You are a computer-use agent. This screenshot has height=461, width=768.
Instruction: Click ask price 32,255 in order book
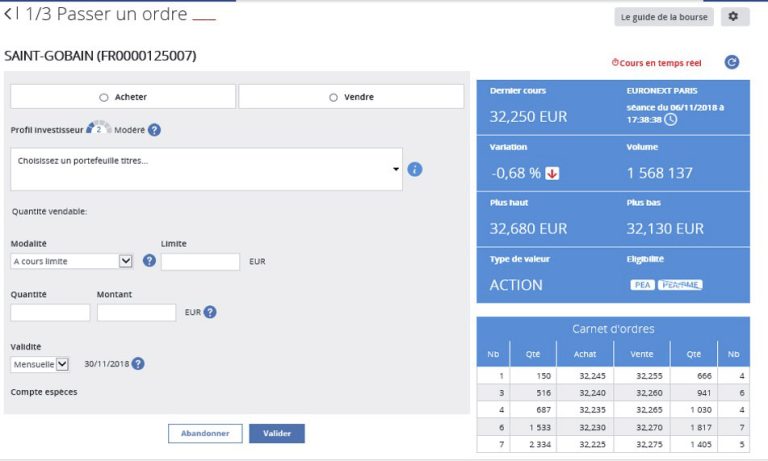(649, 376)
